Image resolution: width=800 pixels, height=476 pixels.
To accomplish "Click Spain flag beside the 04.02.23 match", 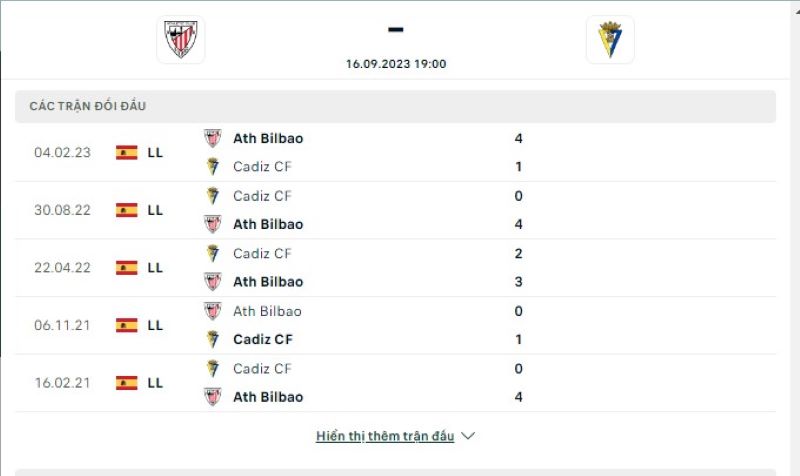I will click(126, 153).
